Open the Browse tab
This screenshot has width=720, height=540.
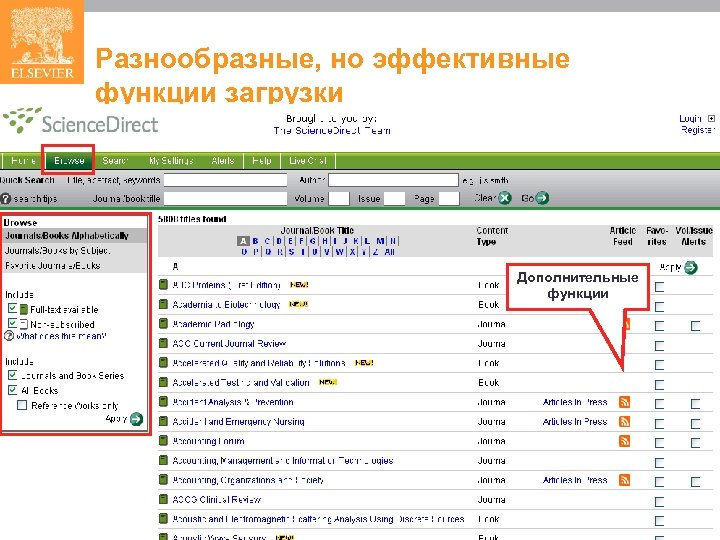pos(69,161)
